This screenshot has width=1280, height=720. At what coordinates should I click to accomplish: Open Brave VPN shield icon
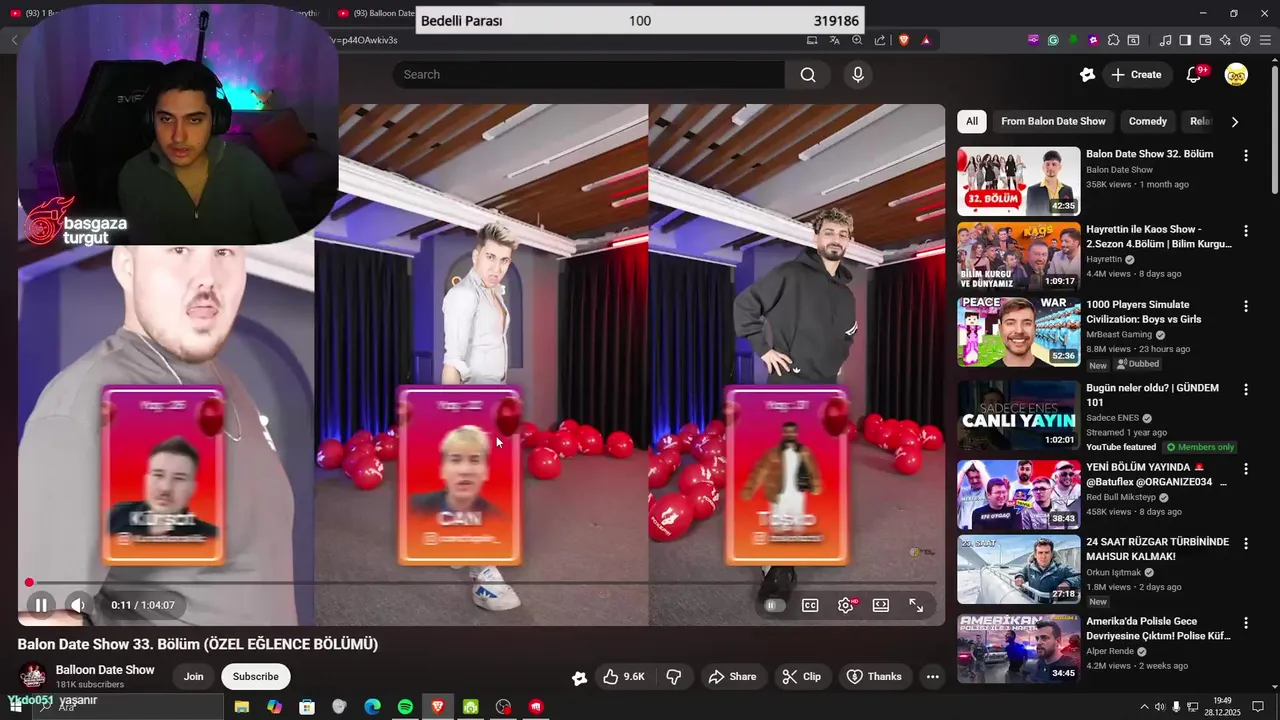coord(1245,40)
